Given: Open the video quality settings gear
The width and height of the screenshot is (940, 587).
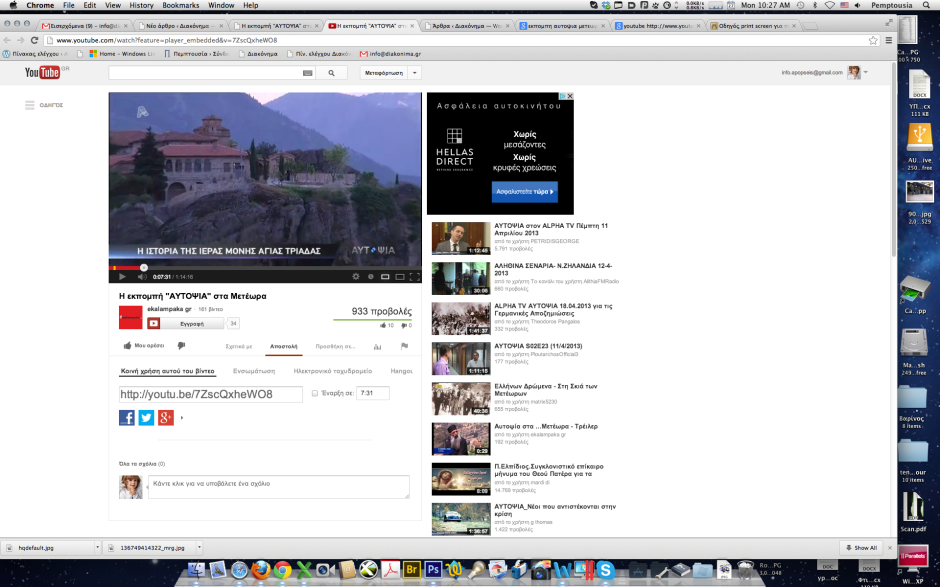Looking at the screenshot, I should coord(356,276).
